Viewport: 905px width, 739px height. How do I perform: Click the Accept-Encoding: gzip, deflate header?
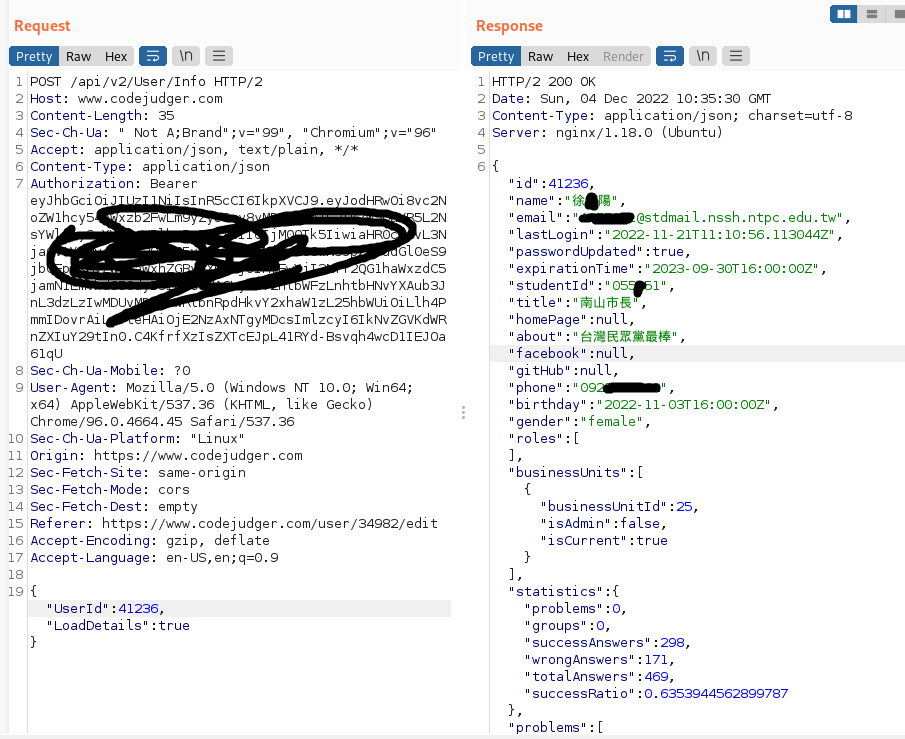tap(150, 540)
